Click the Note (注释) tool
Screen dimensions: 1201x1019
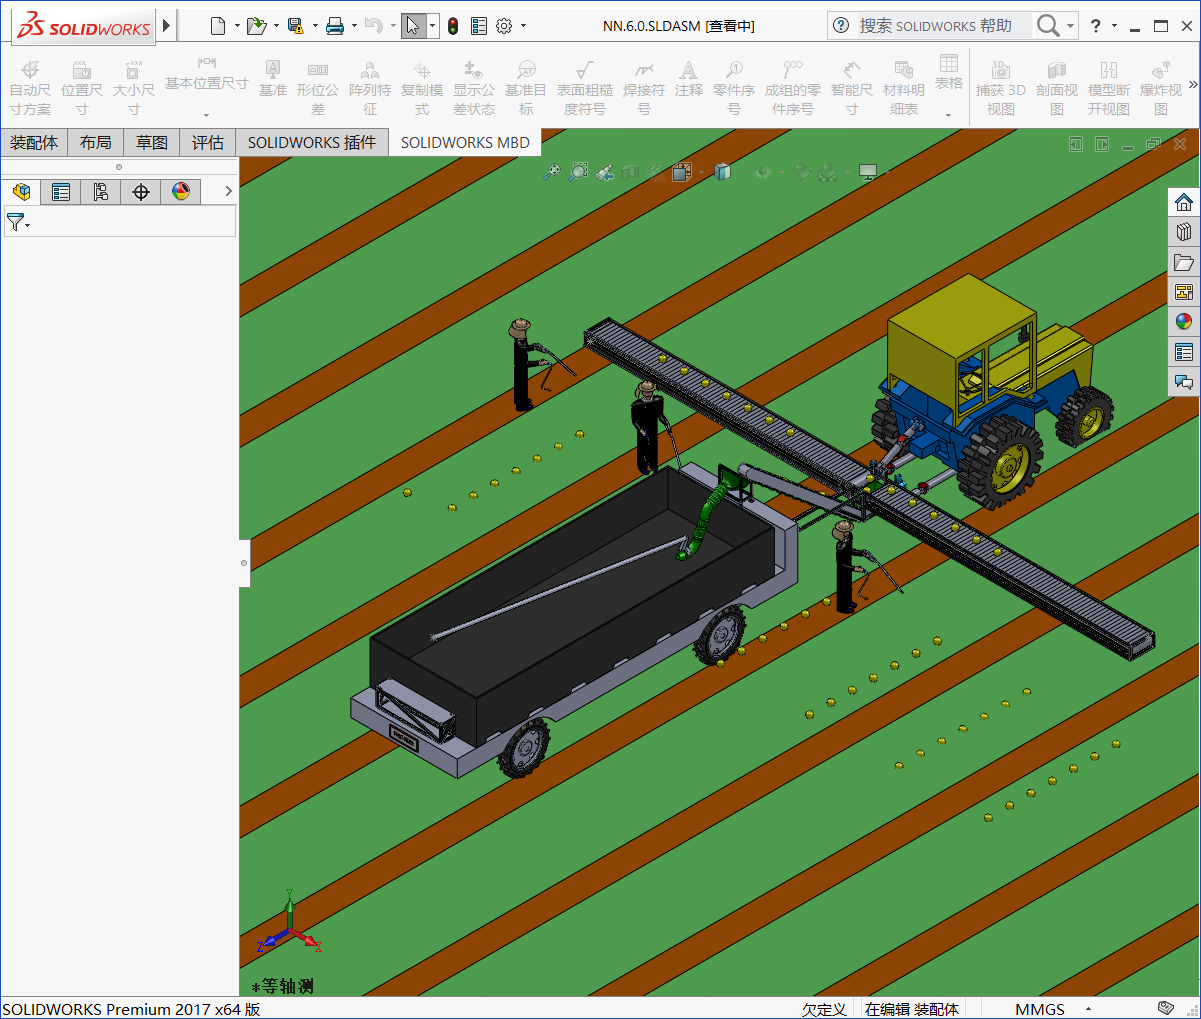688,79
